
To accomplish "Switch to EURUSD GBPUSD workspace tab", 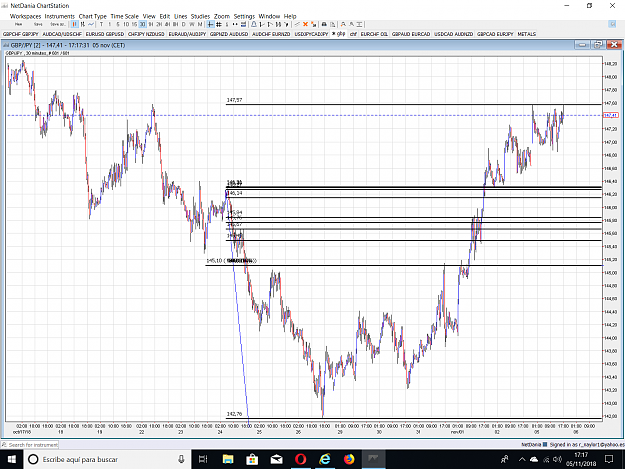I will (105, 34).
